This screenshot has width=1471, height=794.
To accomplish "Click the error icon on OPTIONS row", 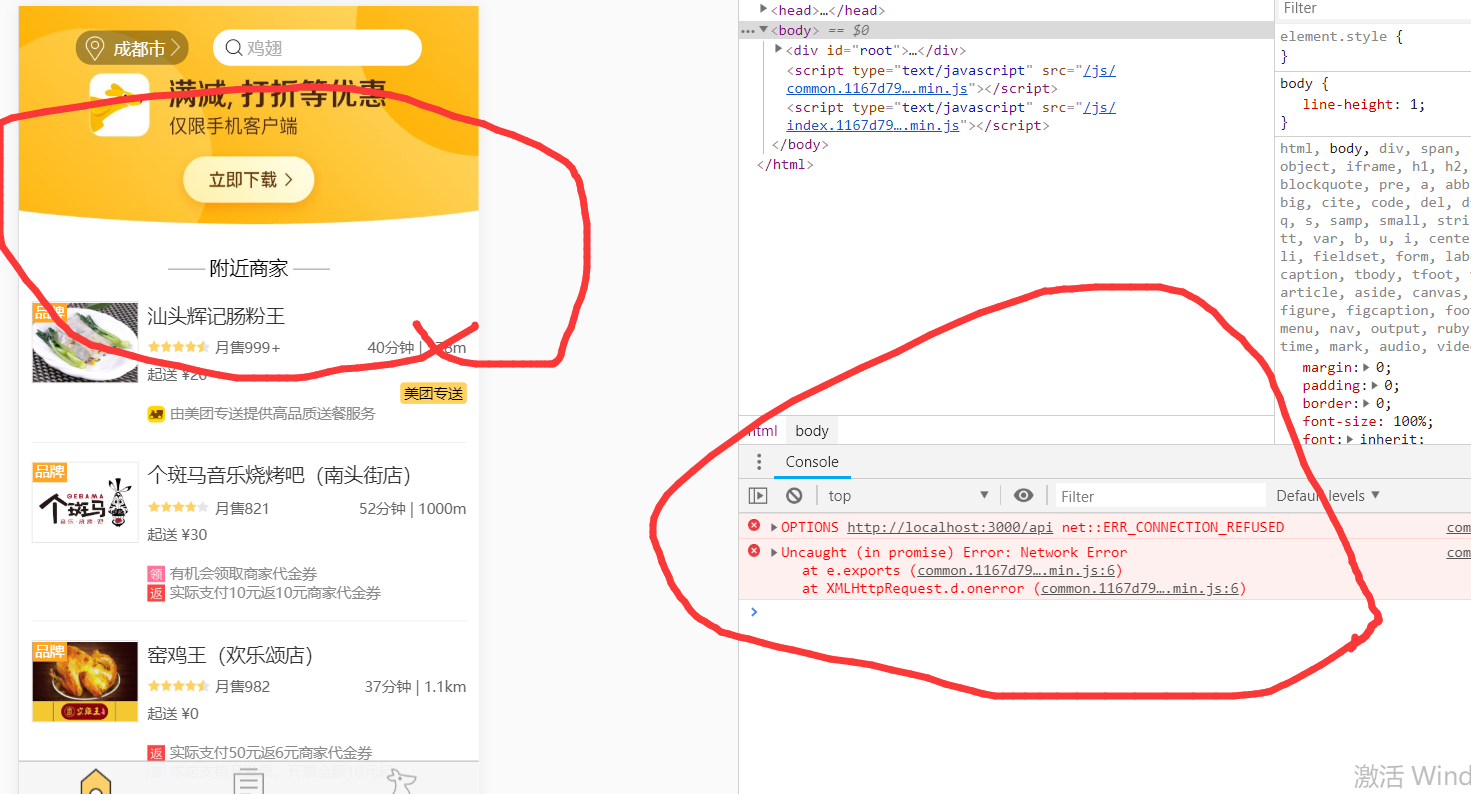I will pyautogui.click(x=754, y=526).
